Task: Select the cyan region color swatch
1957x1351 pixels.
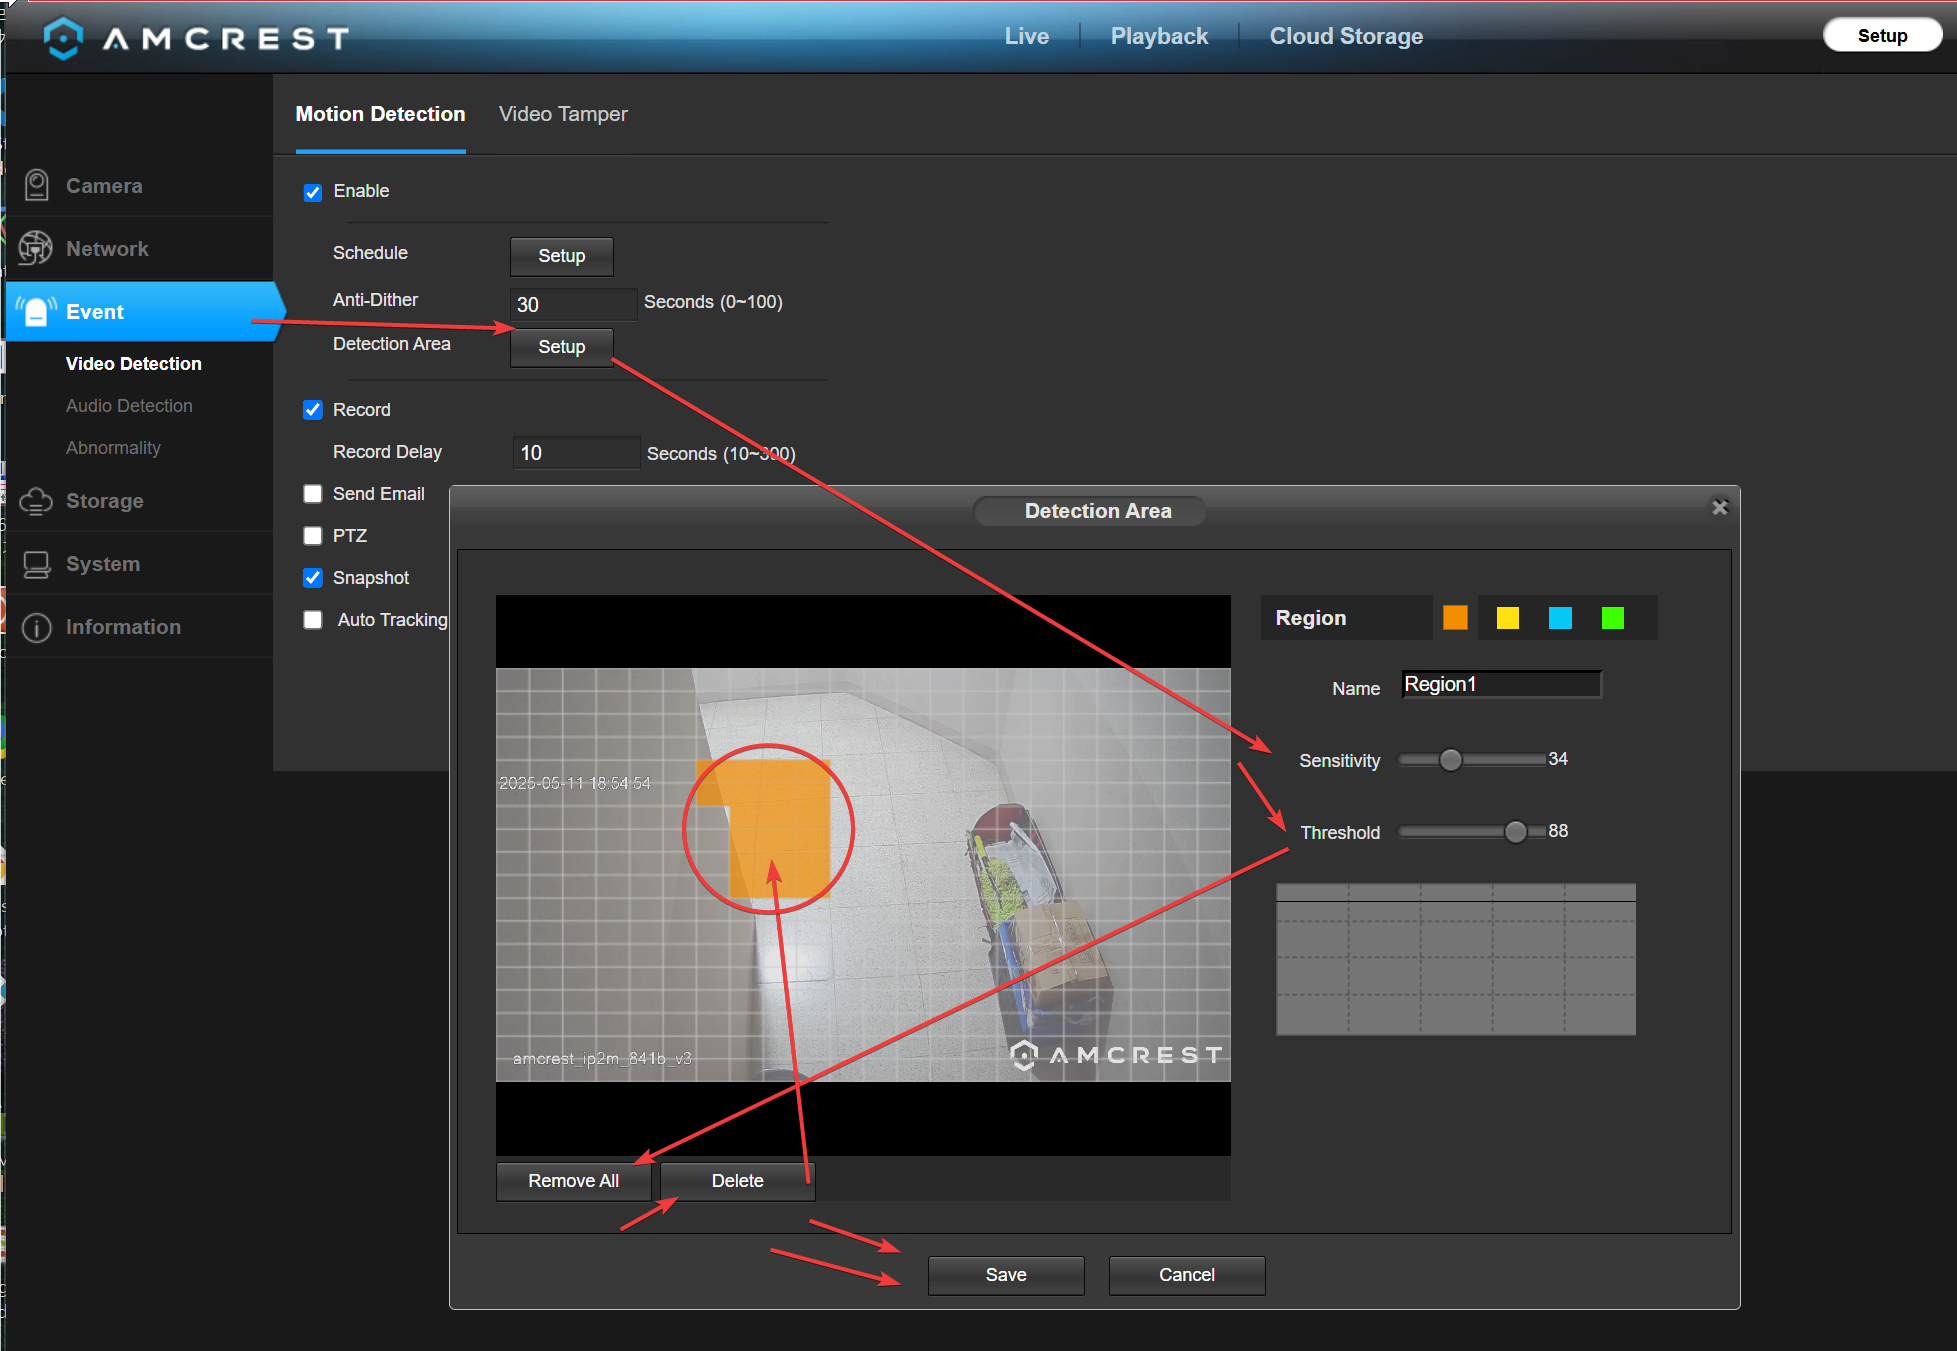Action: tap(1560, 618)
